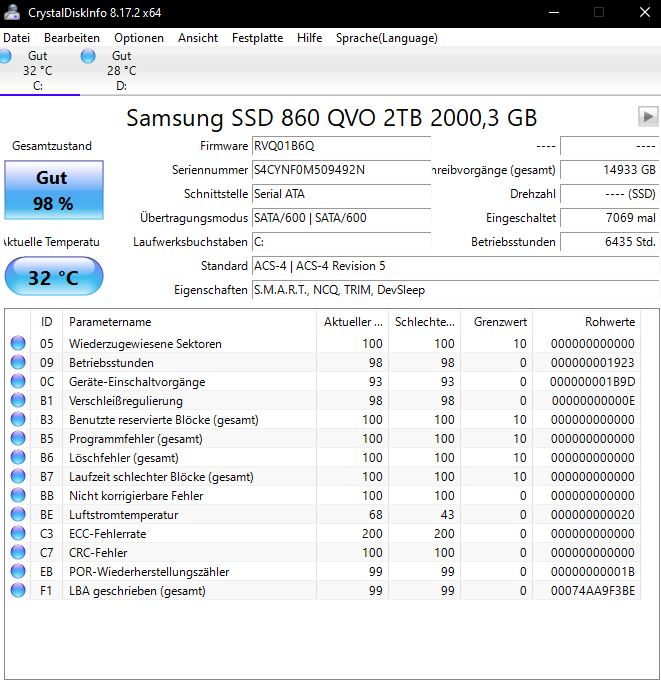Click status orb of Geräte-Einschaltvorgänge row
Image resolution: width=661 pixels, height=685 pixels.
pyautogui.click(x=18, y=381)
